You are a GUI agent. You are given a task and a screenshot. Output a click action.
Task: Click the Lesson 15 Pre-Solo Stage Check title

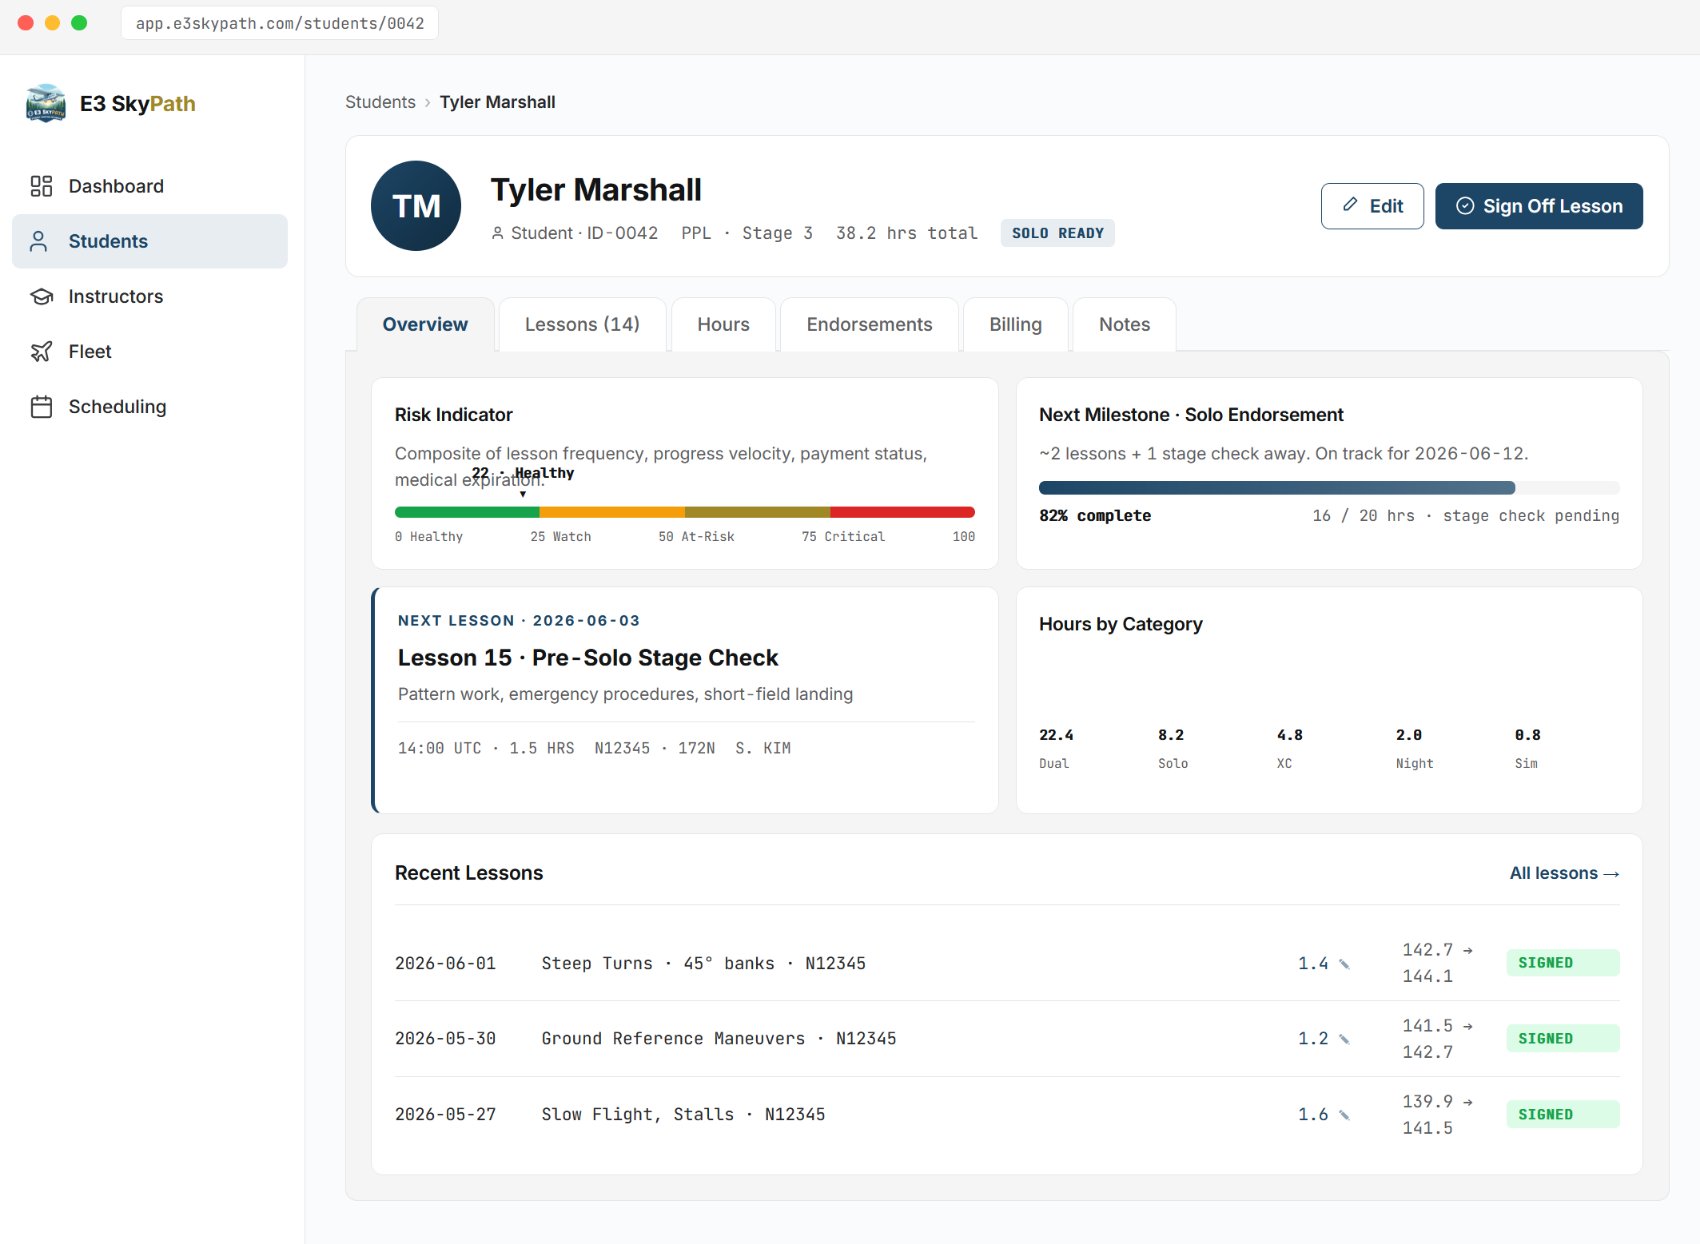[x=588, y=658]
